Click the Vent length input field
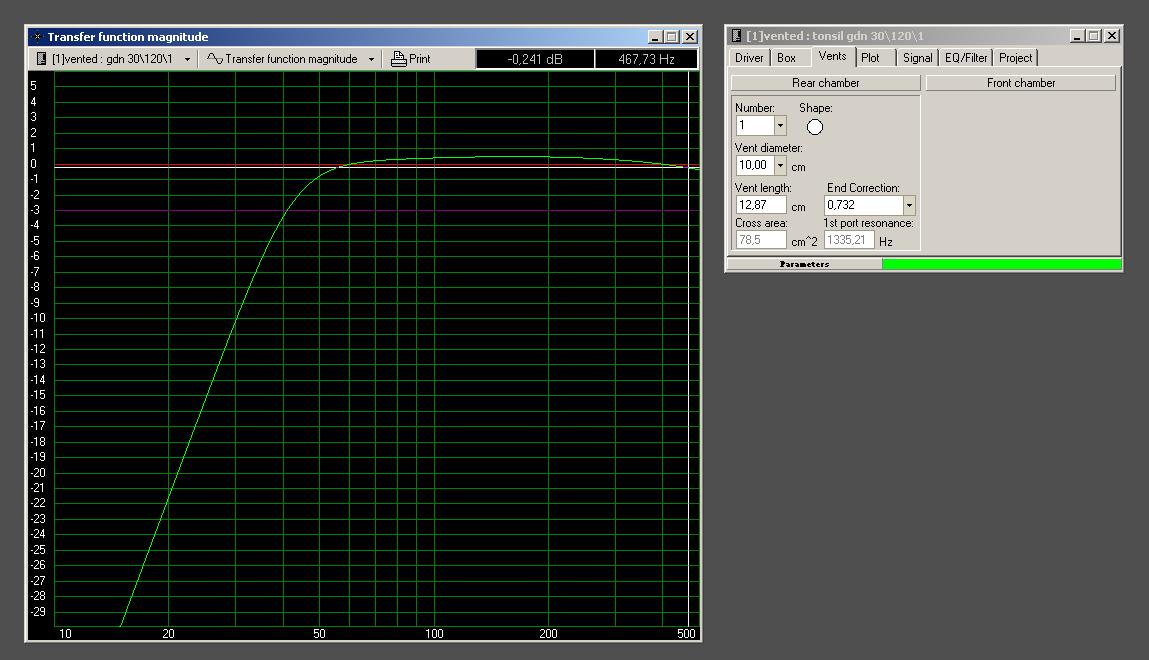The height and width of the screenshot is (660, 1149). click(x=761, y=205)
